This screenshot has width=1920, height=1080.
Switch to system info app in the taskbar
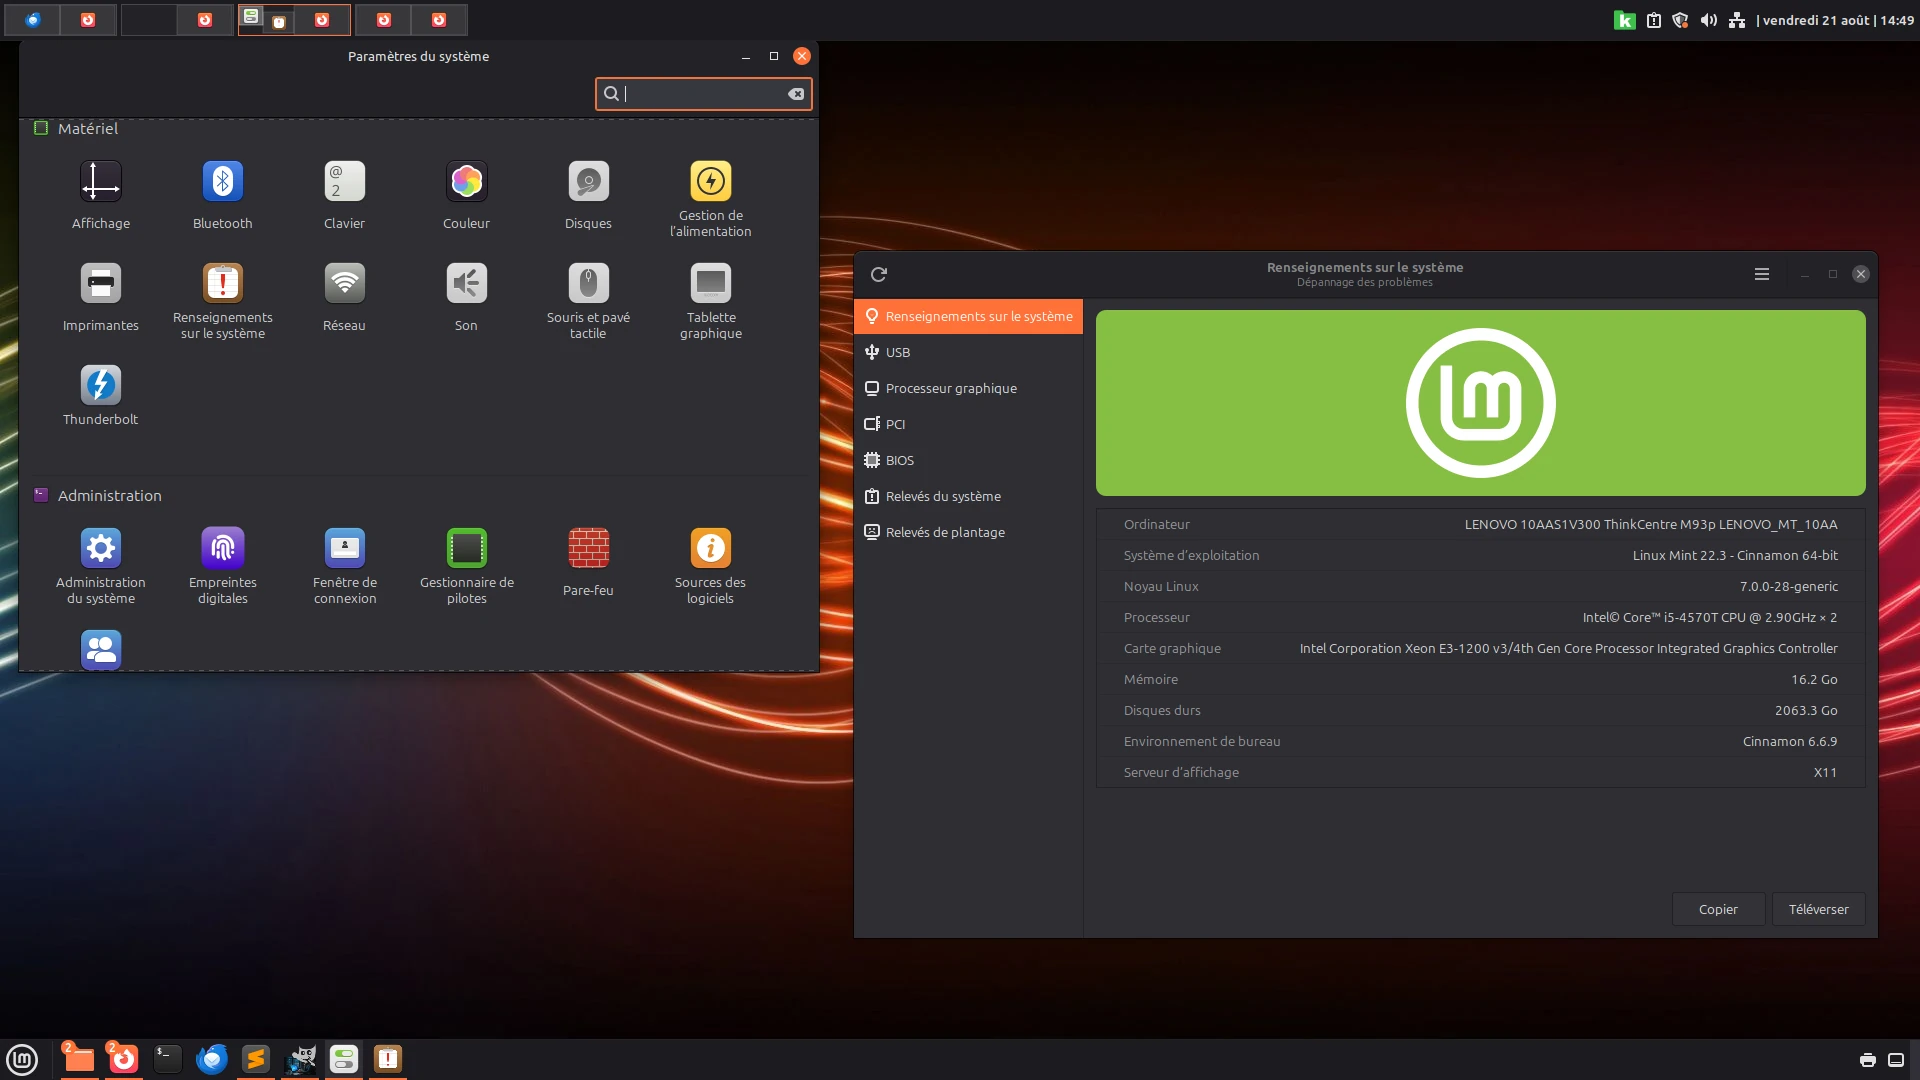pyautogui.click(x=388, y=1059)
